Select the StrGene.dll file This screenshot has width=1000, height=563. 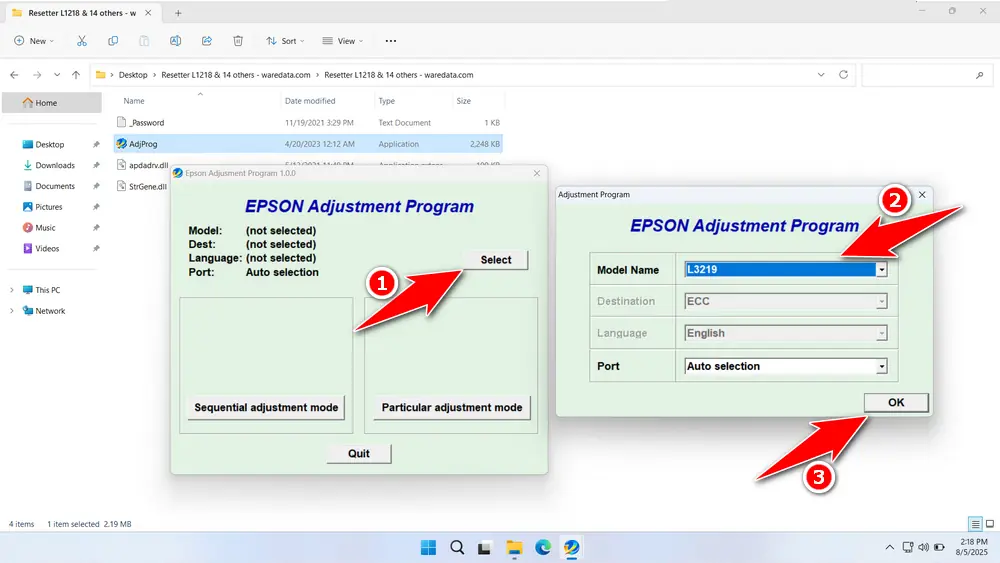pyautogui.click(x=142, y=187)
